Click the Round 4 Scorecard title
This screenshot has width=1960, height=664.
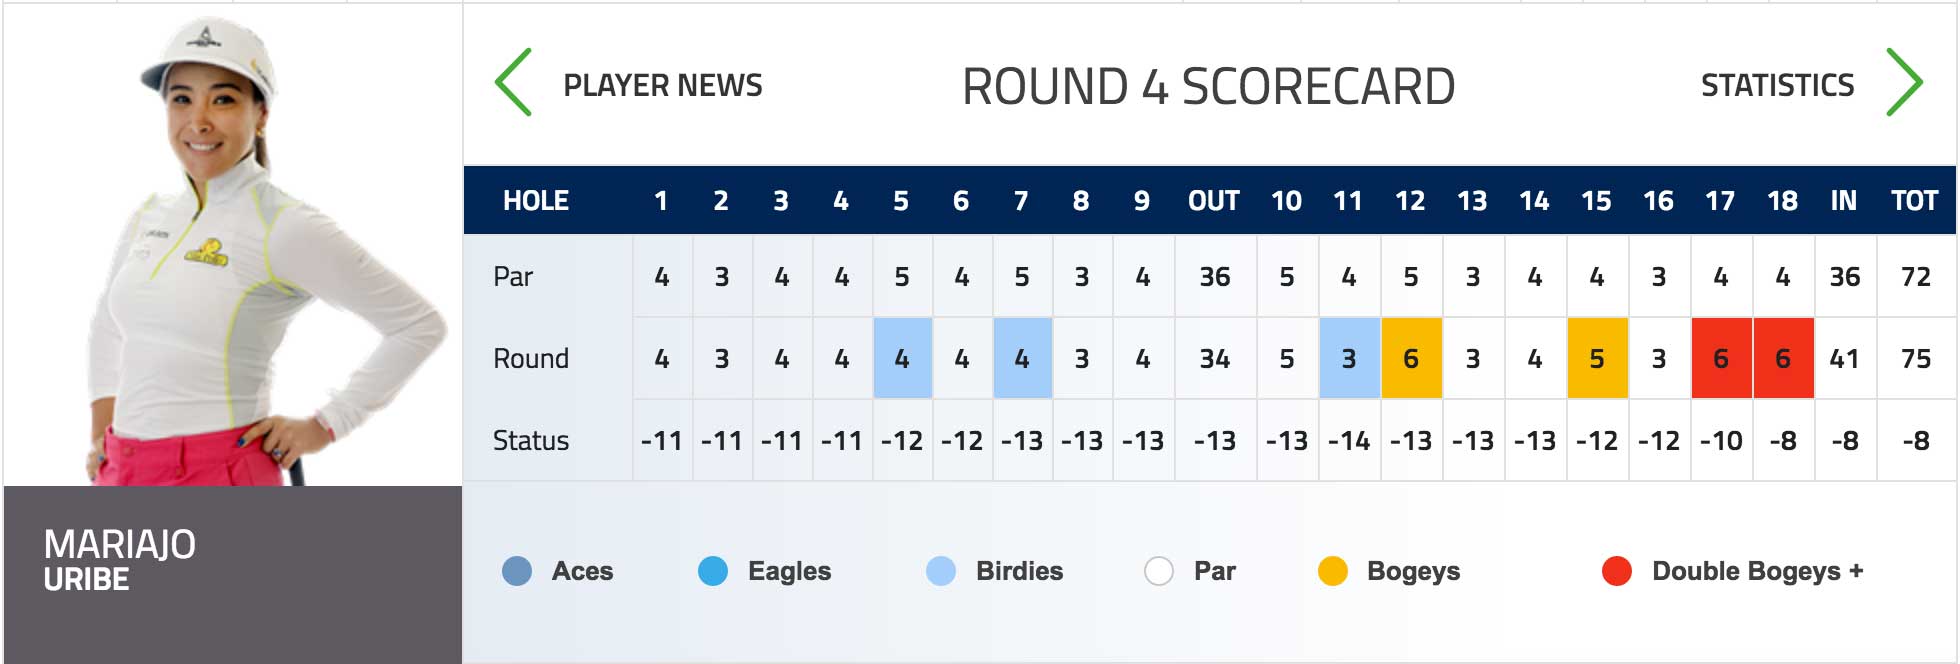(x=1208, y=86)
